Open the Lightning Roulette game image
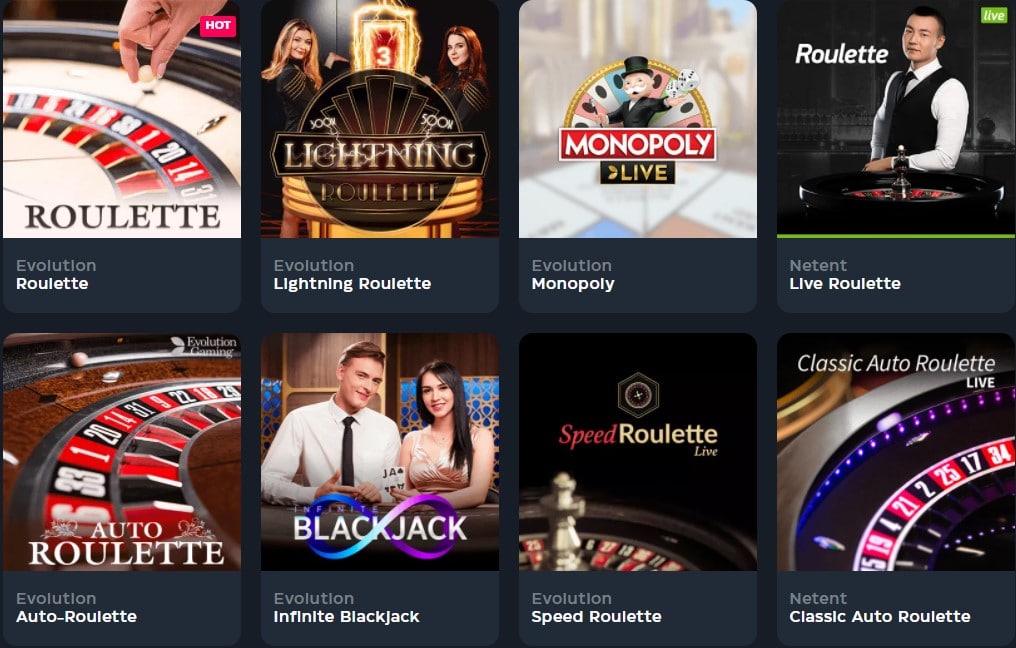 [380, 119]
